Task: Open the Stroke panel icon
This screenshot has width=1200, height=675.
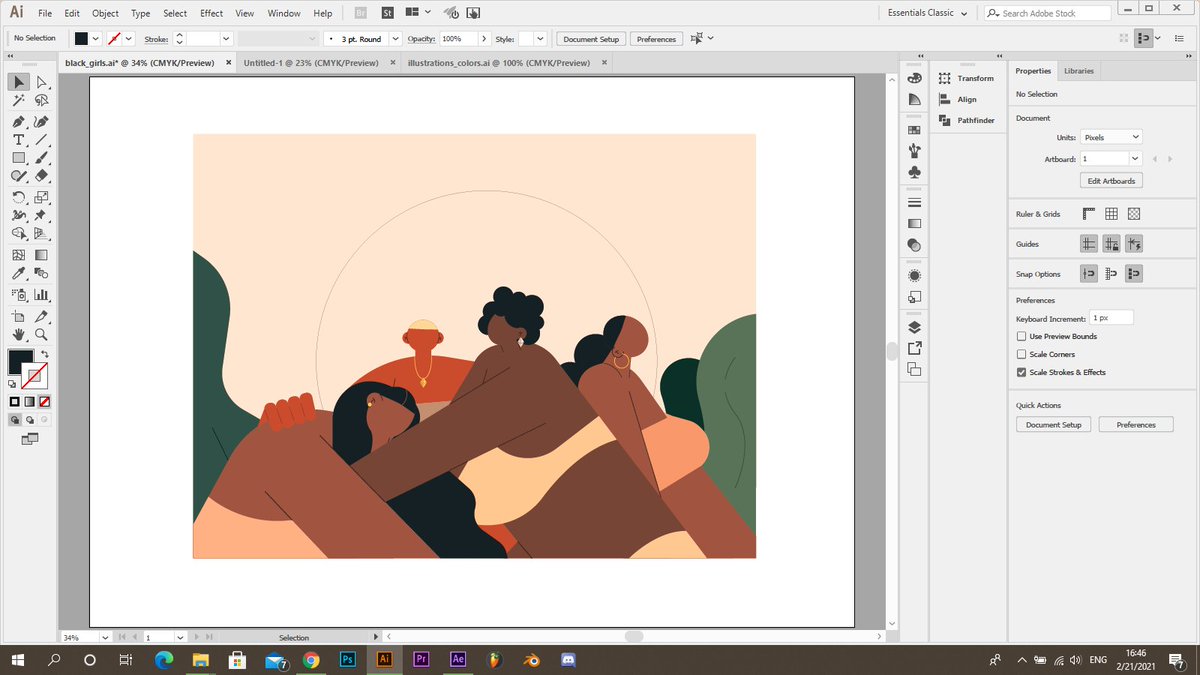Action: click(914, 203)
